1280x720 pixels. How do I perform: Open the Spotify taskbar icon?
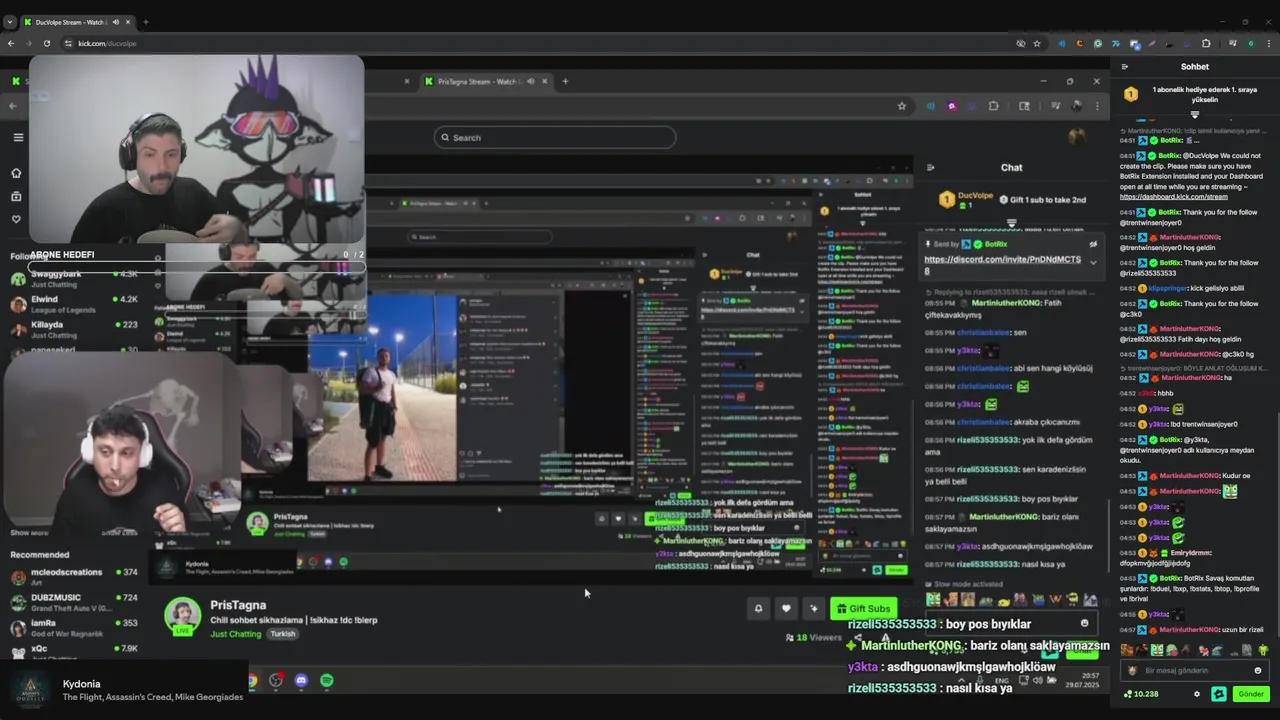[x=327, y=680]
